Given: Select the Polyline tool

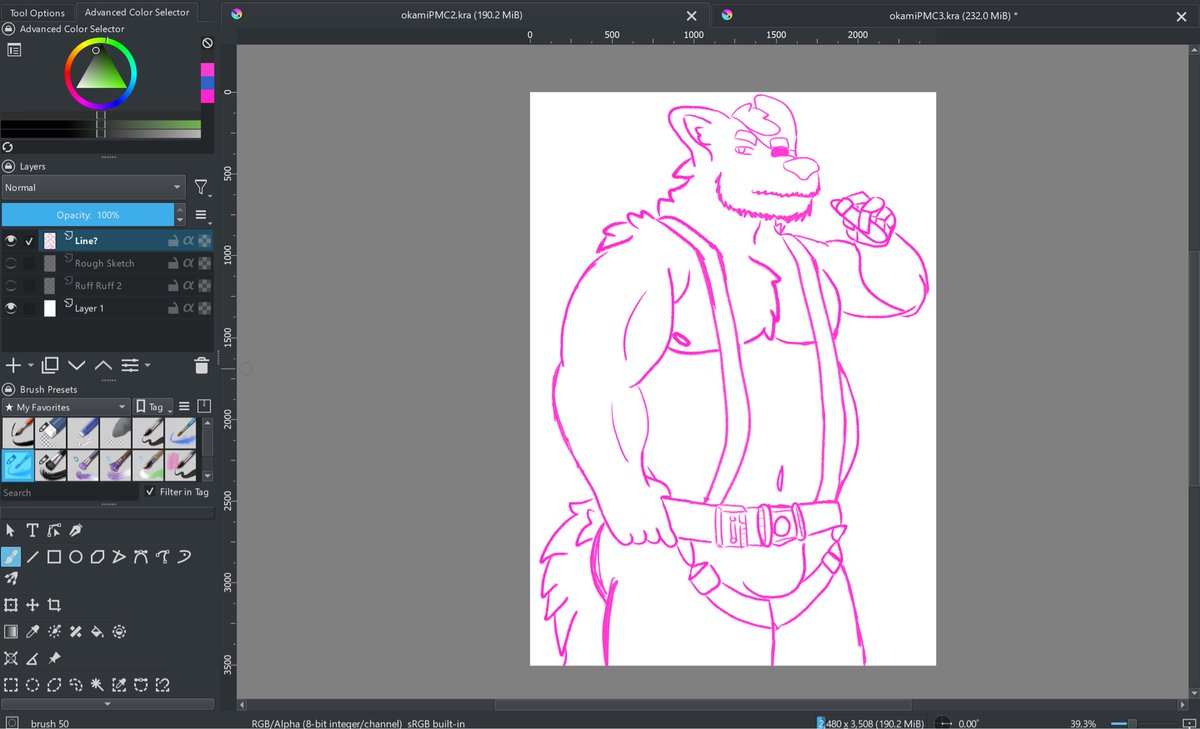Looking at the screenshot, I should (x=120, y=557).
